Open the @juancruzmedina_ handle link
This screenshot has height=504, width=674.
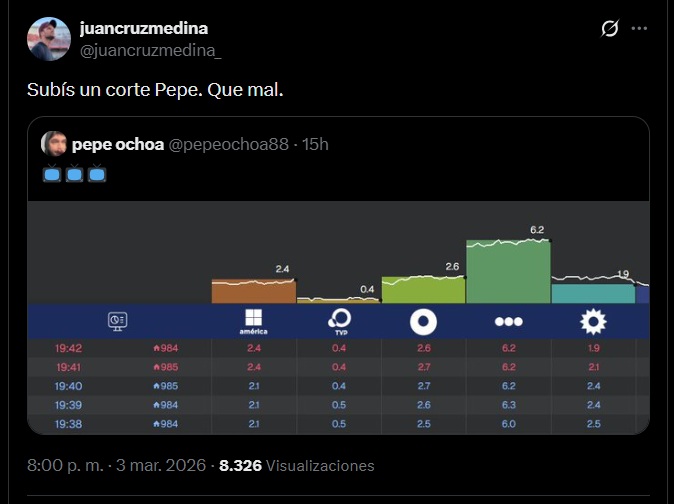click(150, 50)
